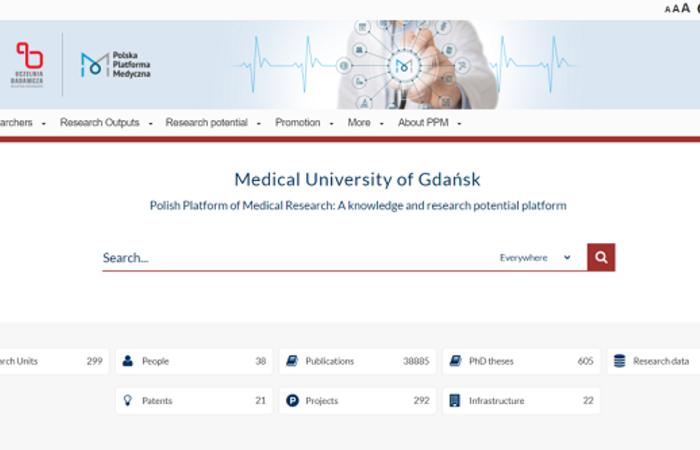
Task: Click the Polska Platforma Medyczna logo
Action: [x=116, y=65]
